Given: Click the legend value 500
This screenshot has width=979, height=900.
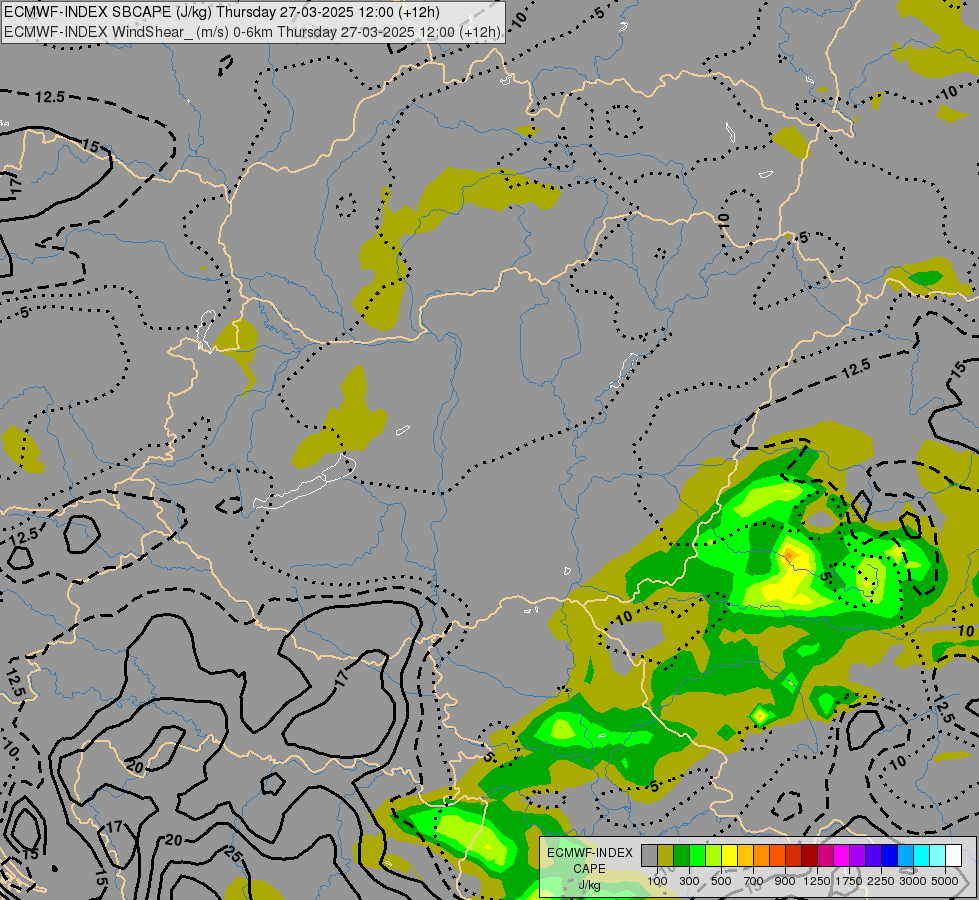Looking at the screenshot, I should [x=721, y=881].
